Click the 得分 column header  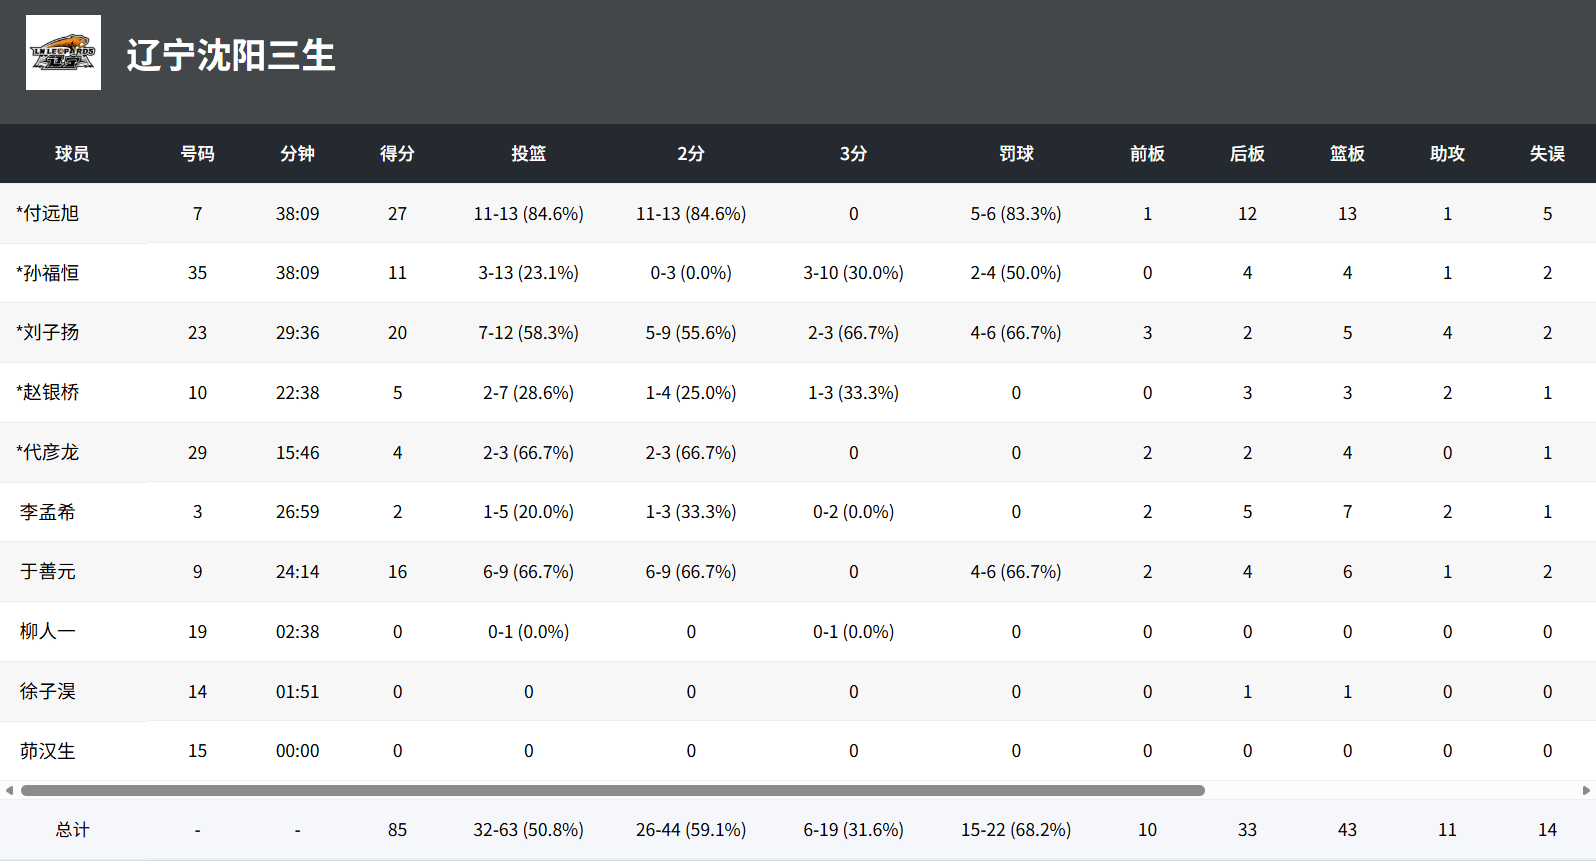click(397, 154)
